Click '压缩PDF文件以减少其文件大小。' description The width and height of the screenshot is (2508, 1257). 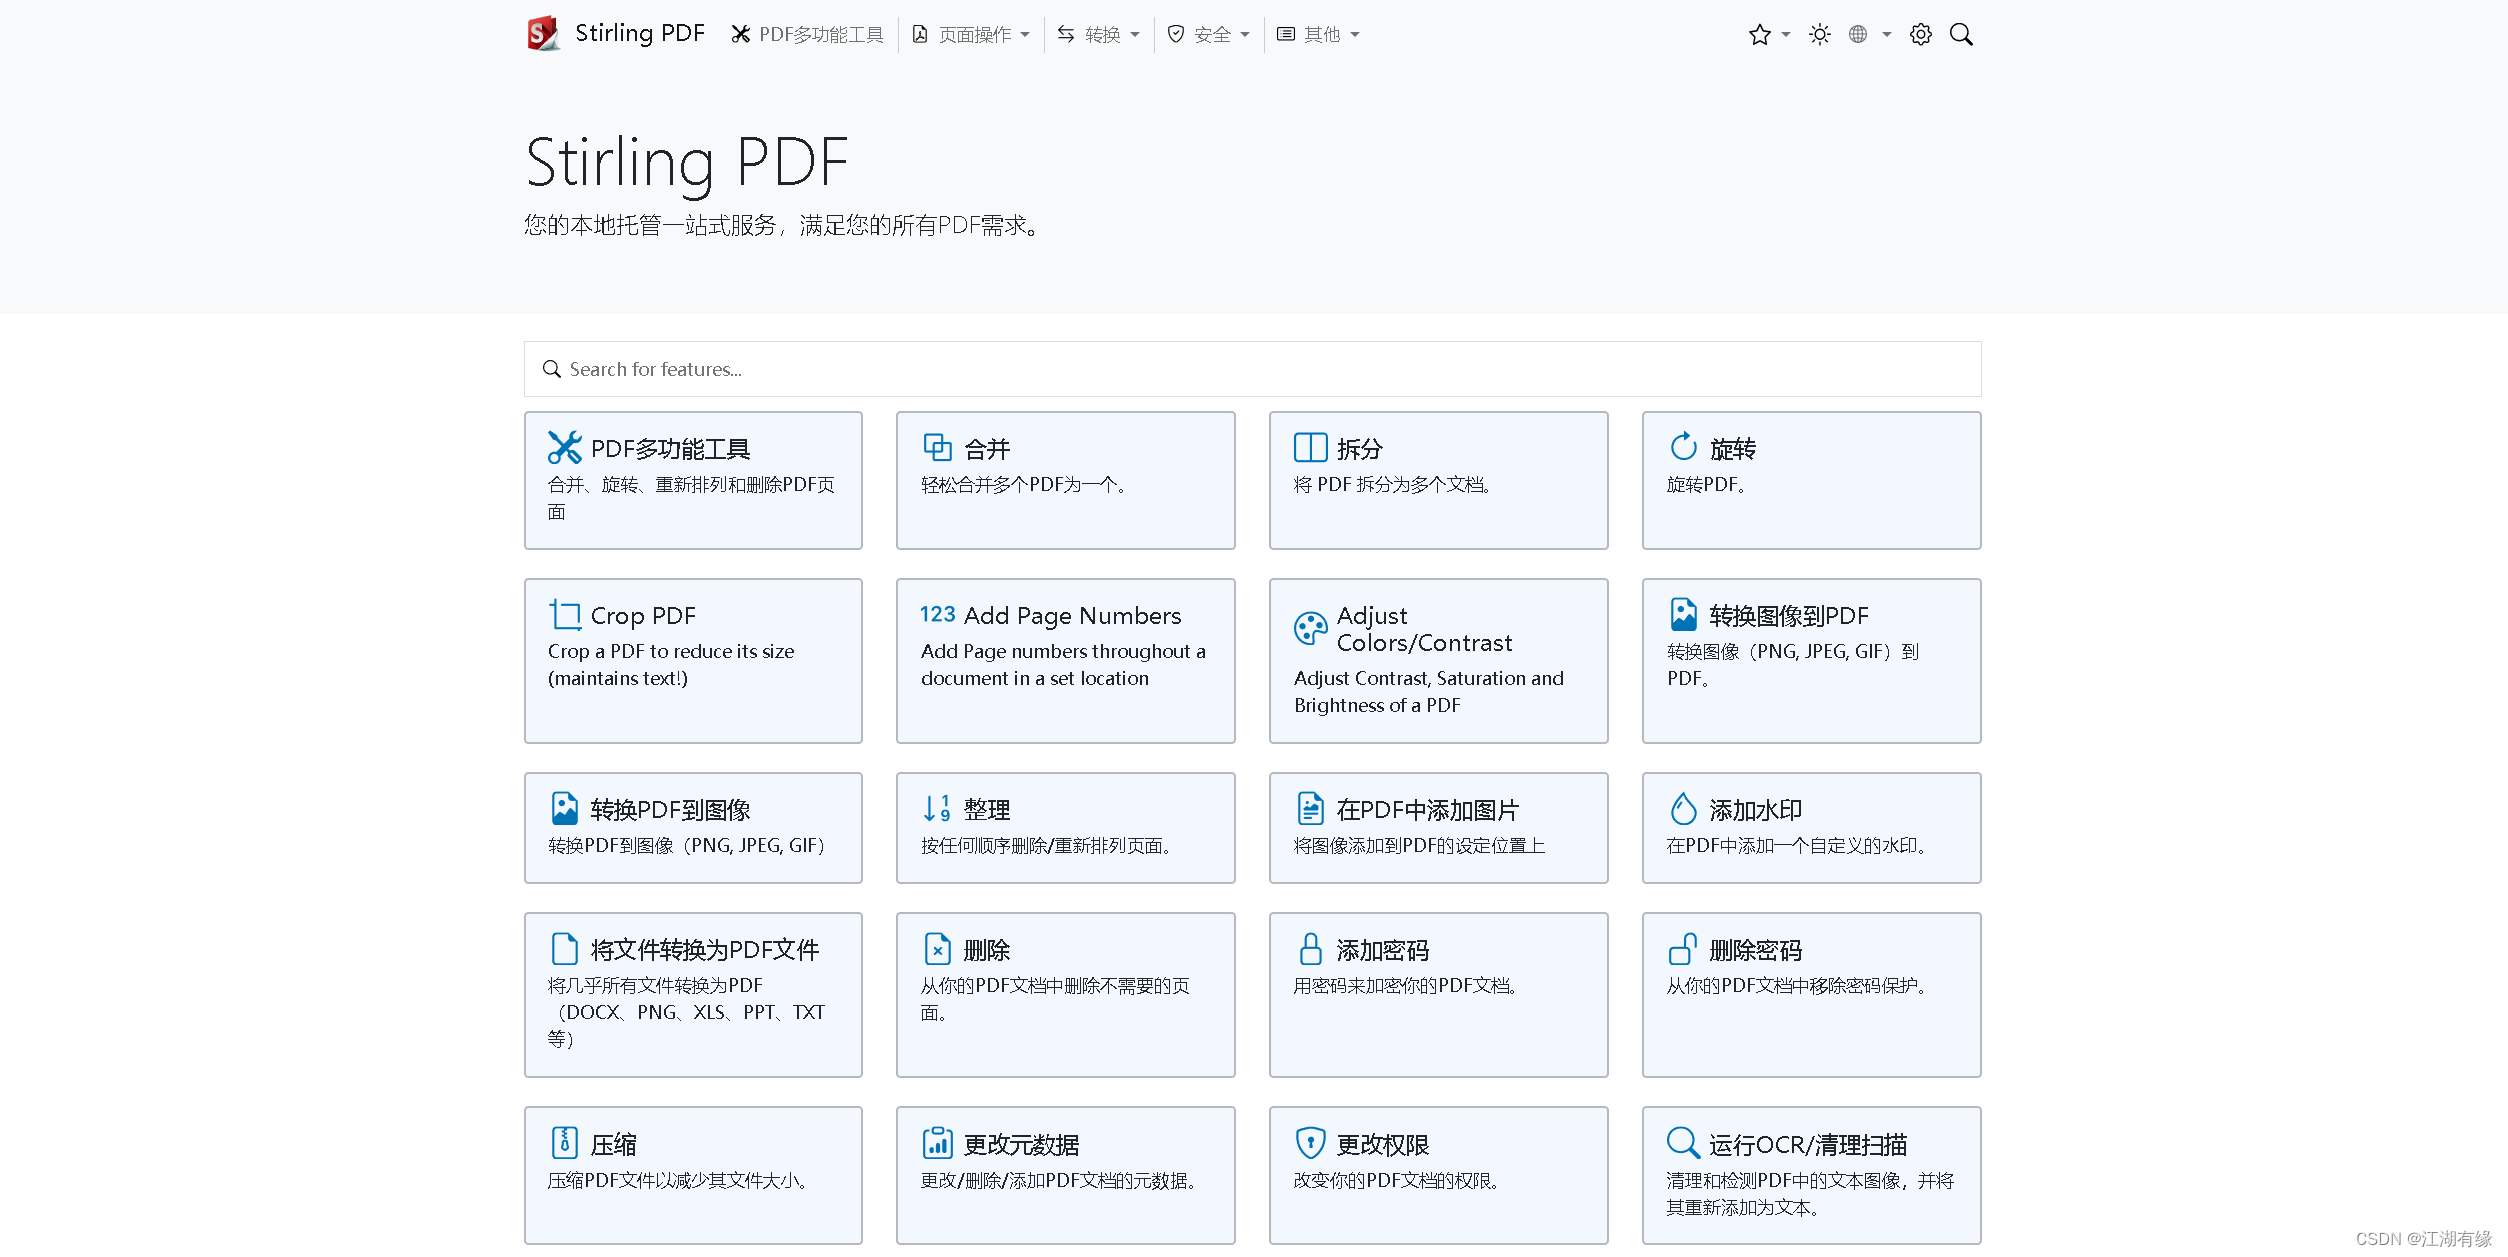[679, 1181]
